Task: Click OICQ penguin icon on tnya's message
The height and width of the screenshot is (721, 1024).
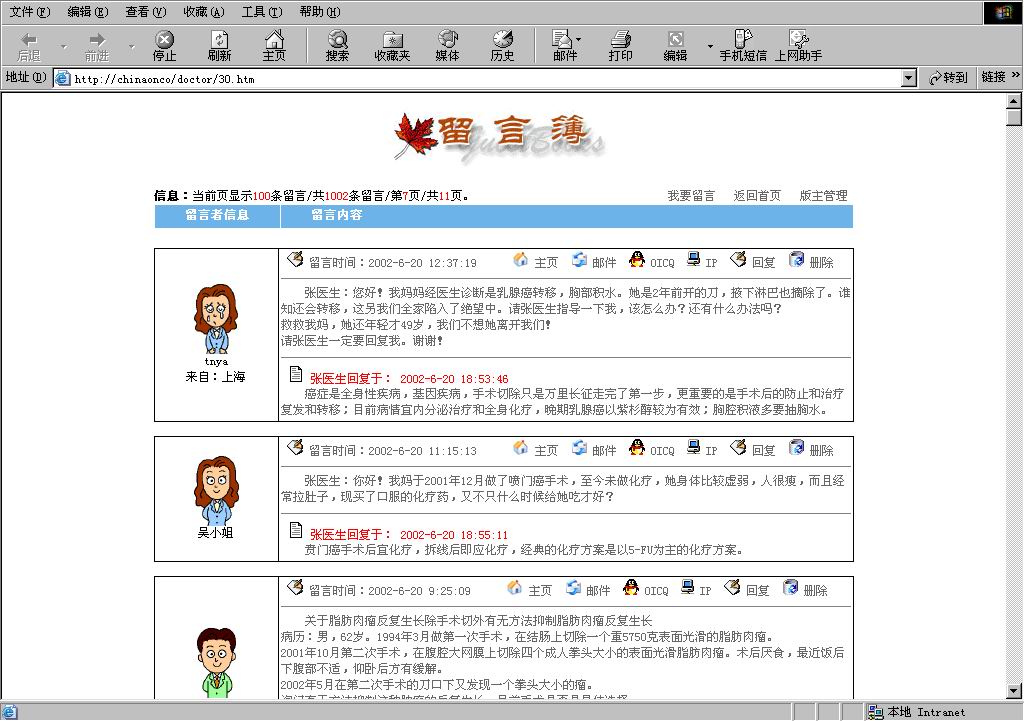Action: 637,260
